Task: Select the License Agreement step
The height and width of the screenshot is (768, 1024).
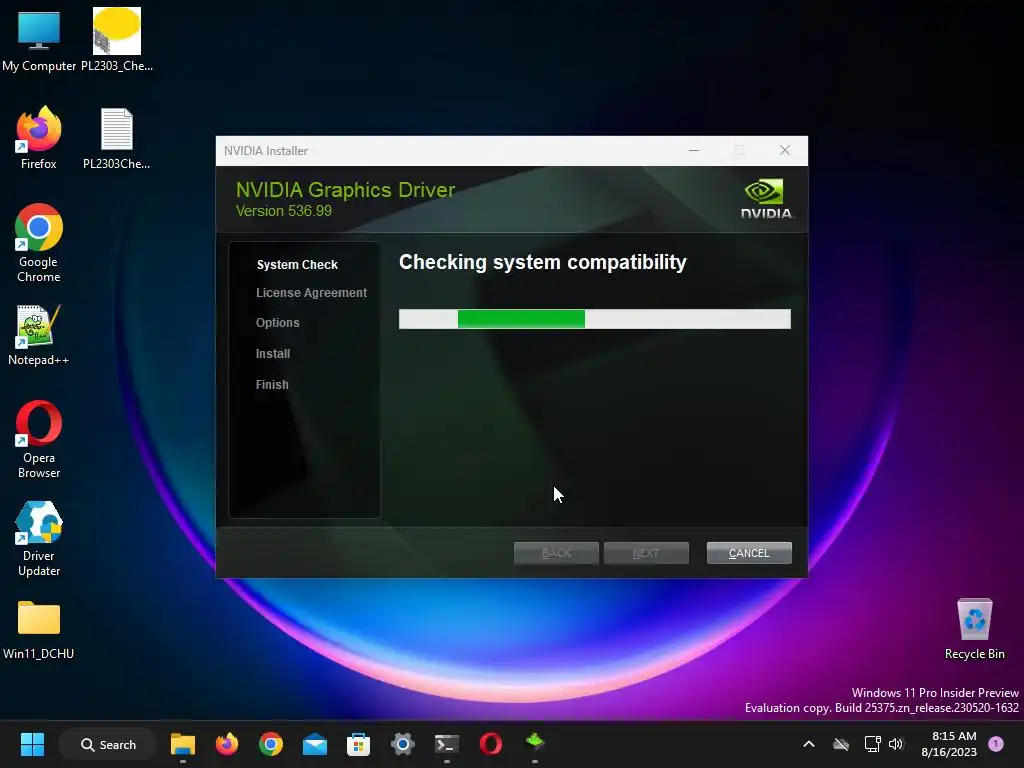Action: point(312,293)
